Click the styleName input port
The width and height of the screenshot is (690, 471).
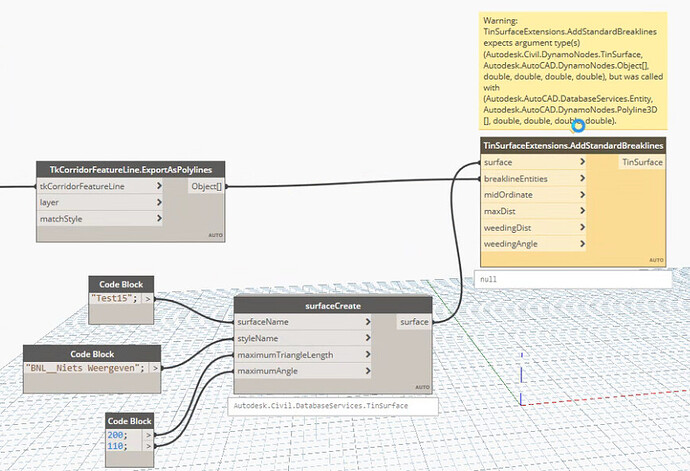coord(303,339)
